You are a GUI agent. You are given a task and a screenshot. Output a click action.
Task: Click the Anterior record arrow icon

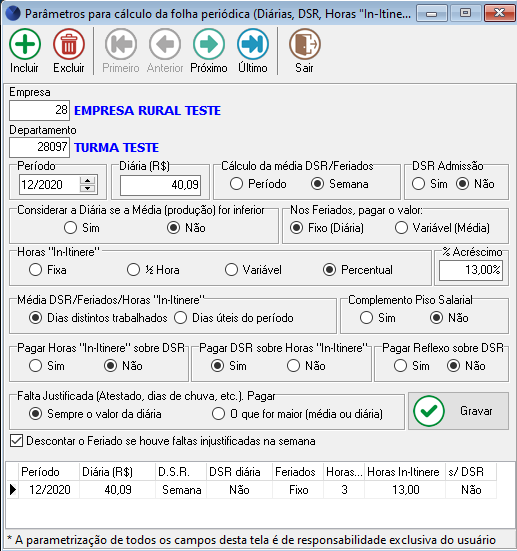pyautogui.click(x=165, y=45)
